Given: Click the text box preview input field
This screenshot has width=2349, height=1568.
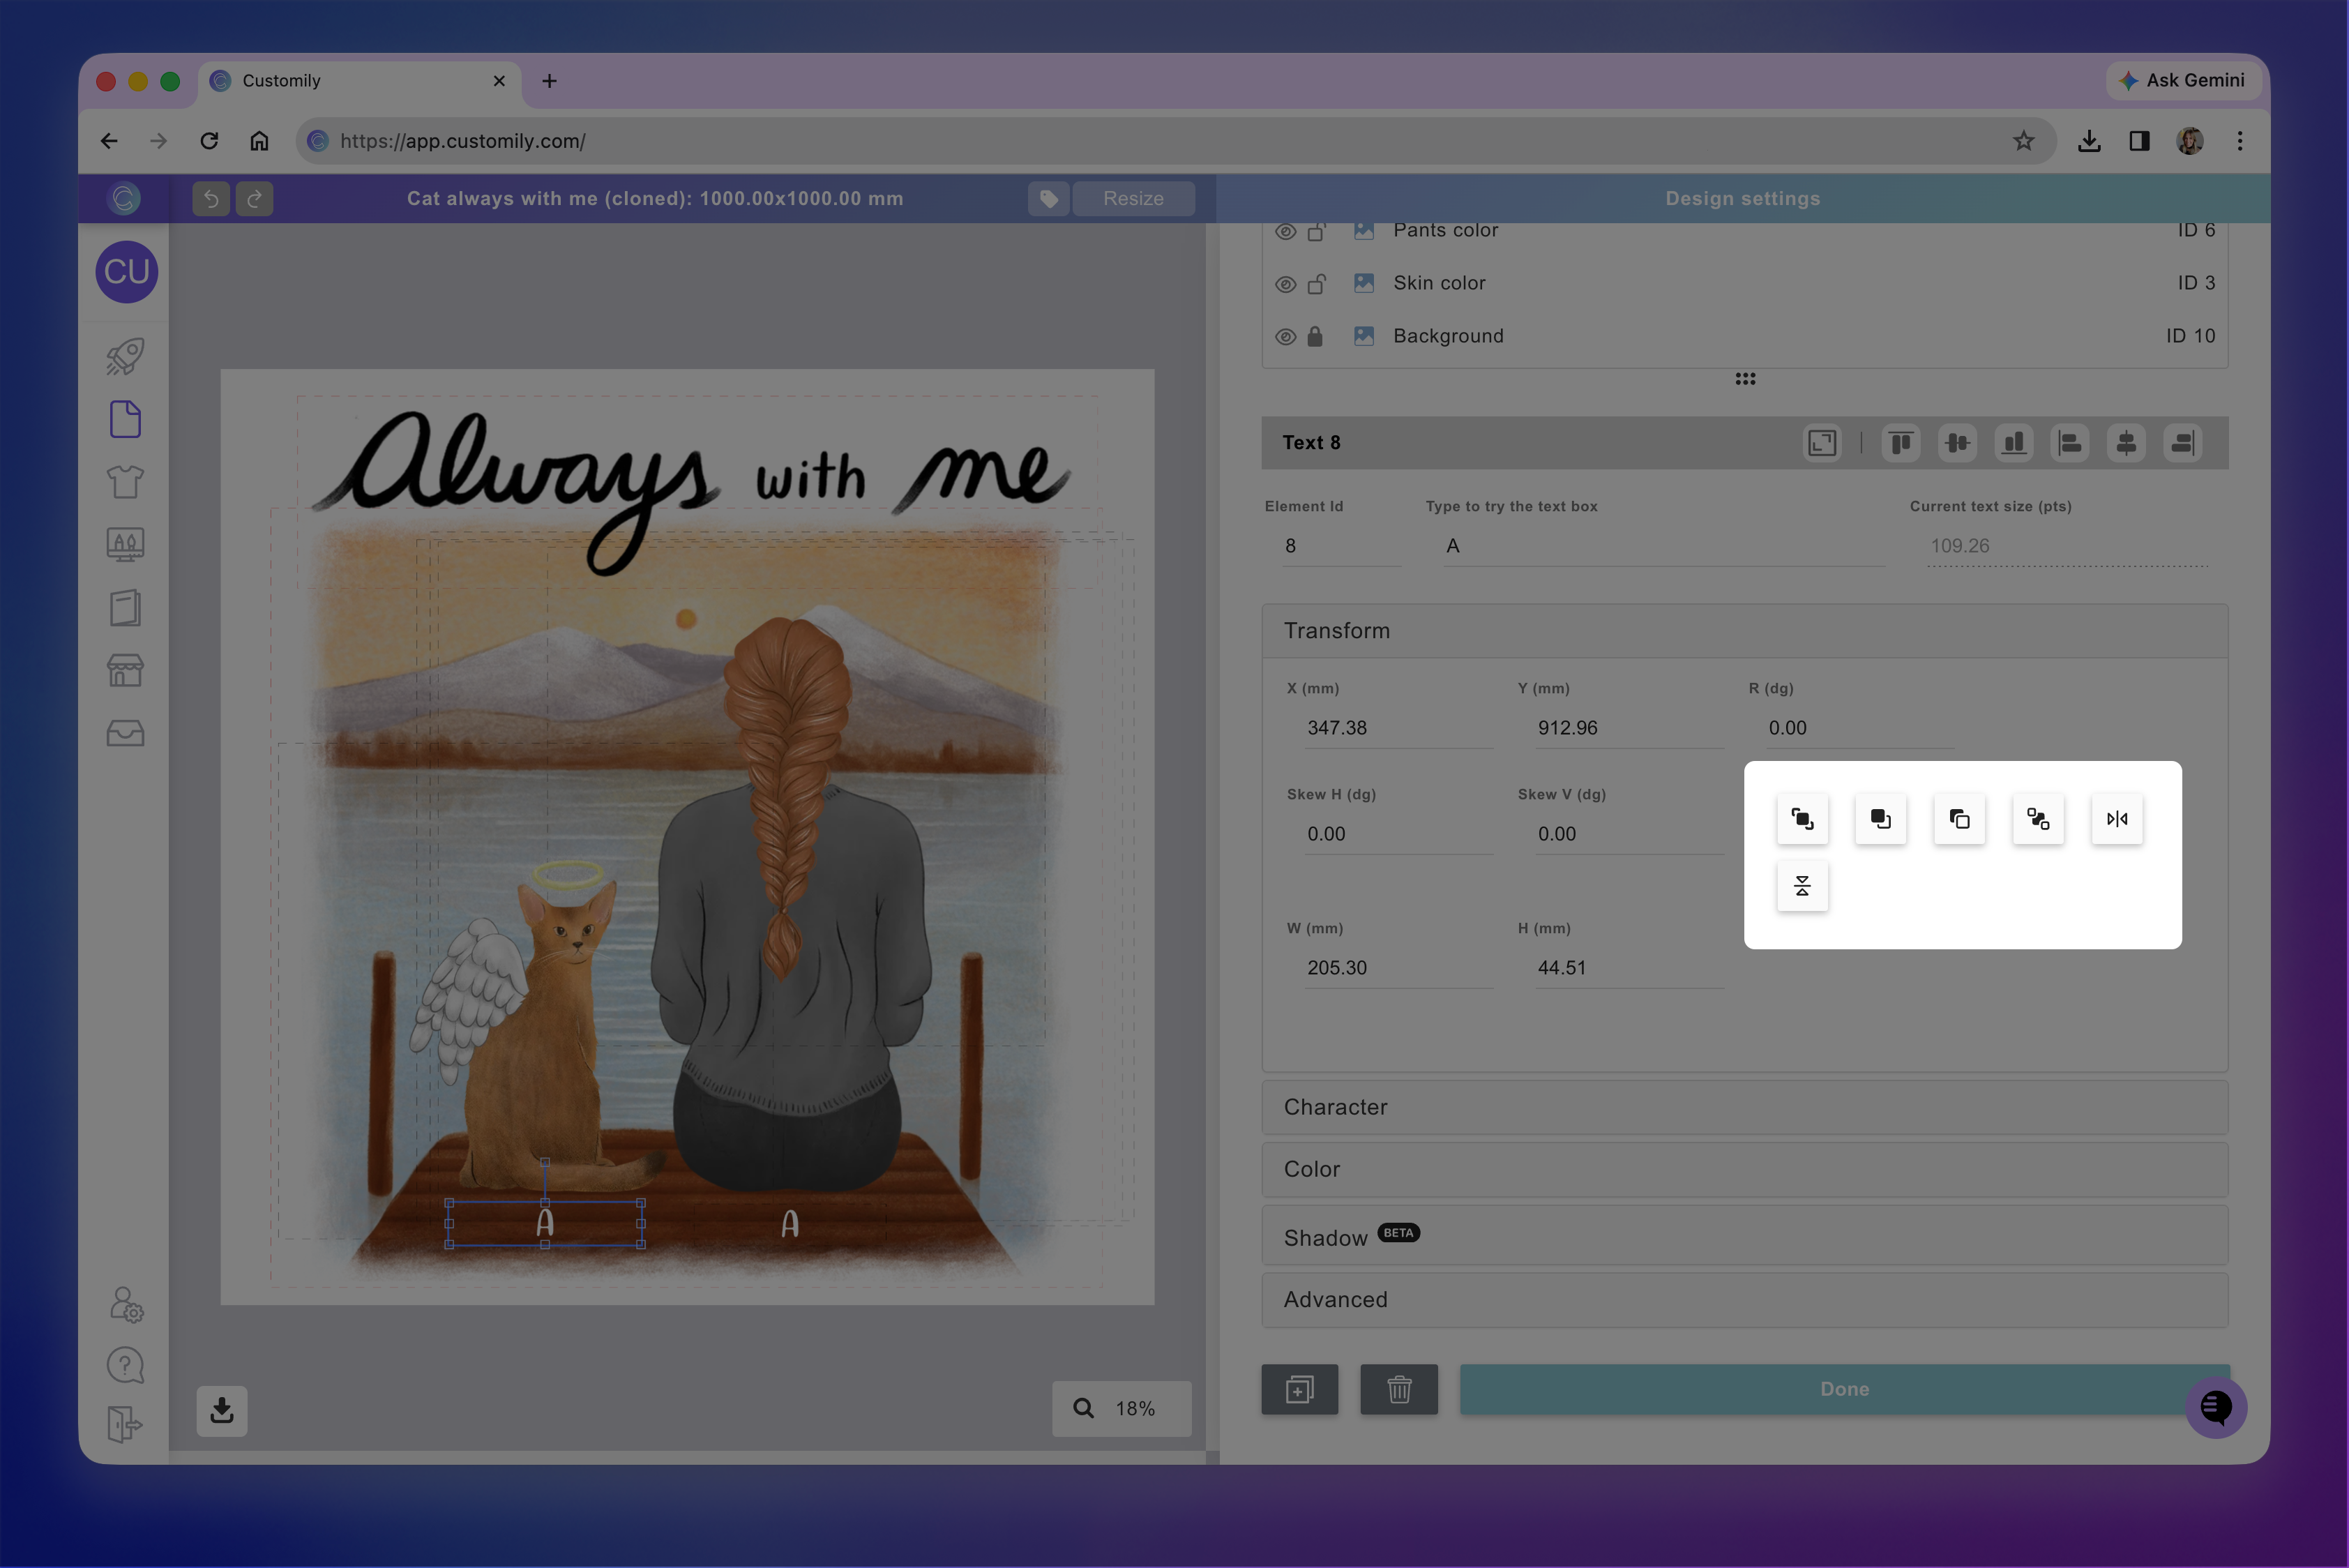Looking at the screenshot, I should (x=1664, y=547).
